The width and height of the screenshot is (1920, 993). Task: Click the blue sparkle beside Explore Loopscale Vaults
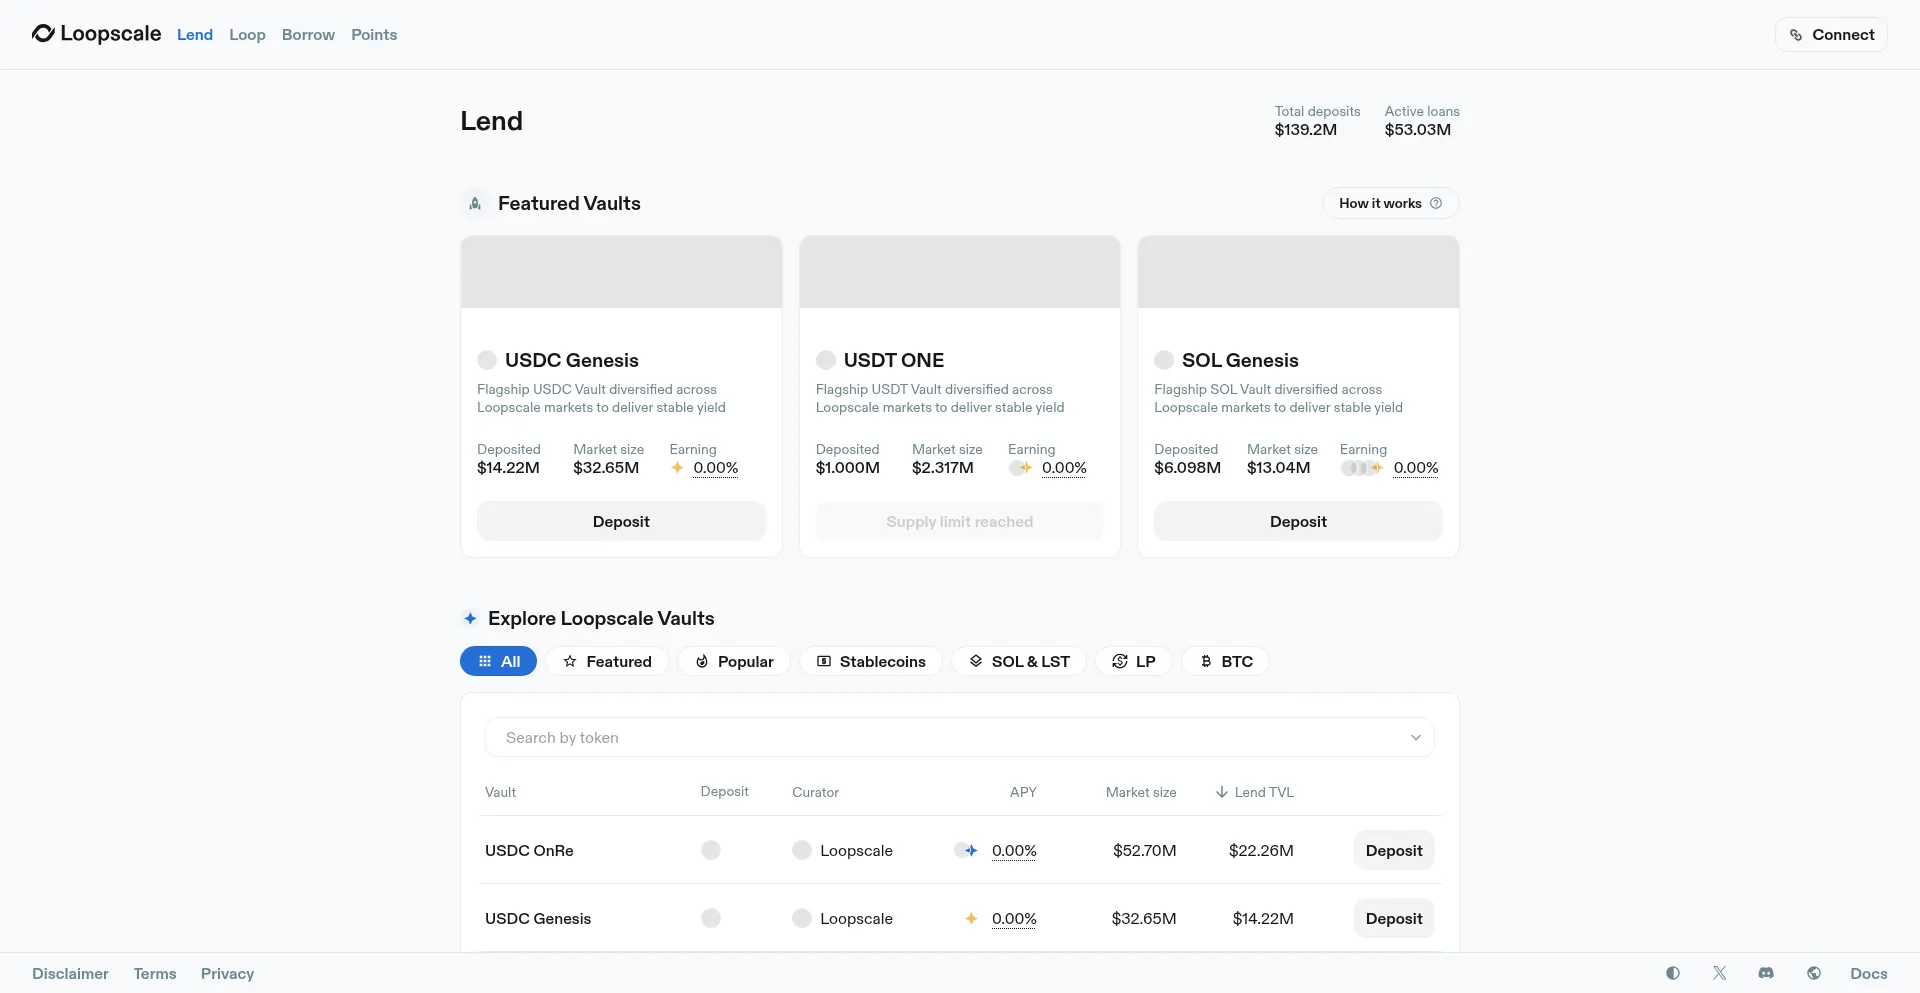pos(470,618)
